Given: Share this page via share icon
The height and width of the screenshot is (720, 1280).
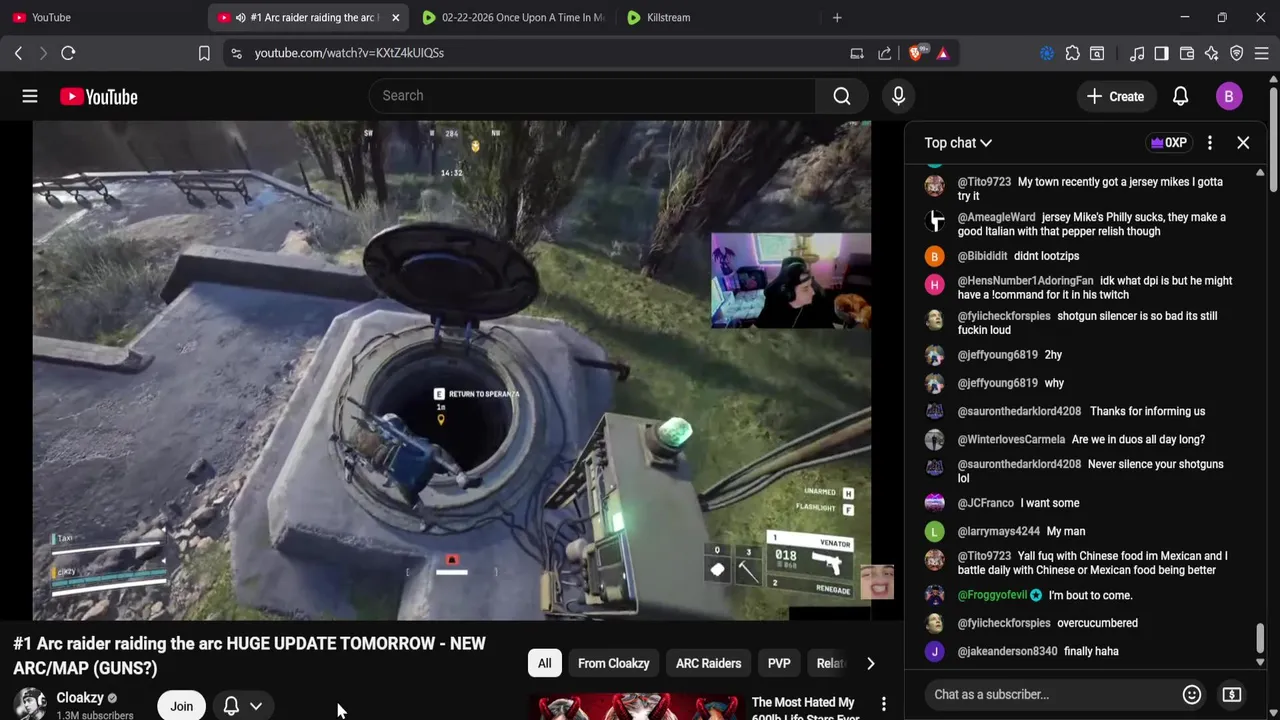Looking at the screenshot, I should [x=885, y=53].
